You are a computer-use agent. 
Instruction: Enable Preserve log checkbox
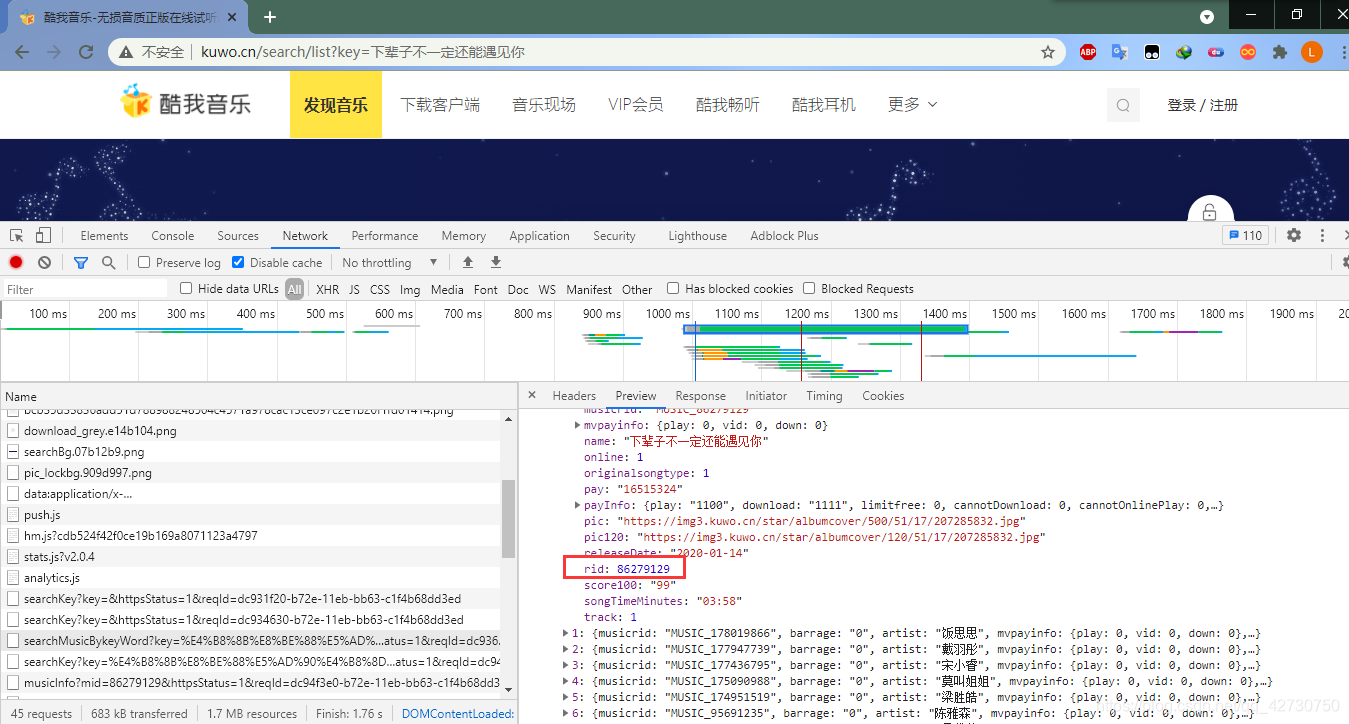[x=144, y=262]
